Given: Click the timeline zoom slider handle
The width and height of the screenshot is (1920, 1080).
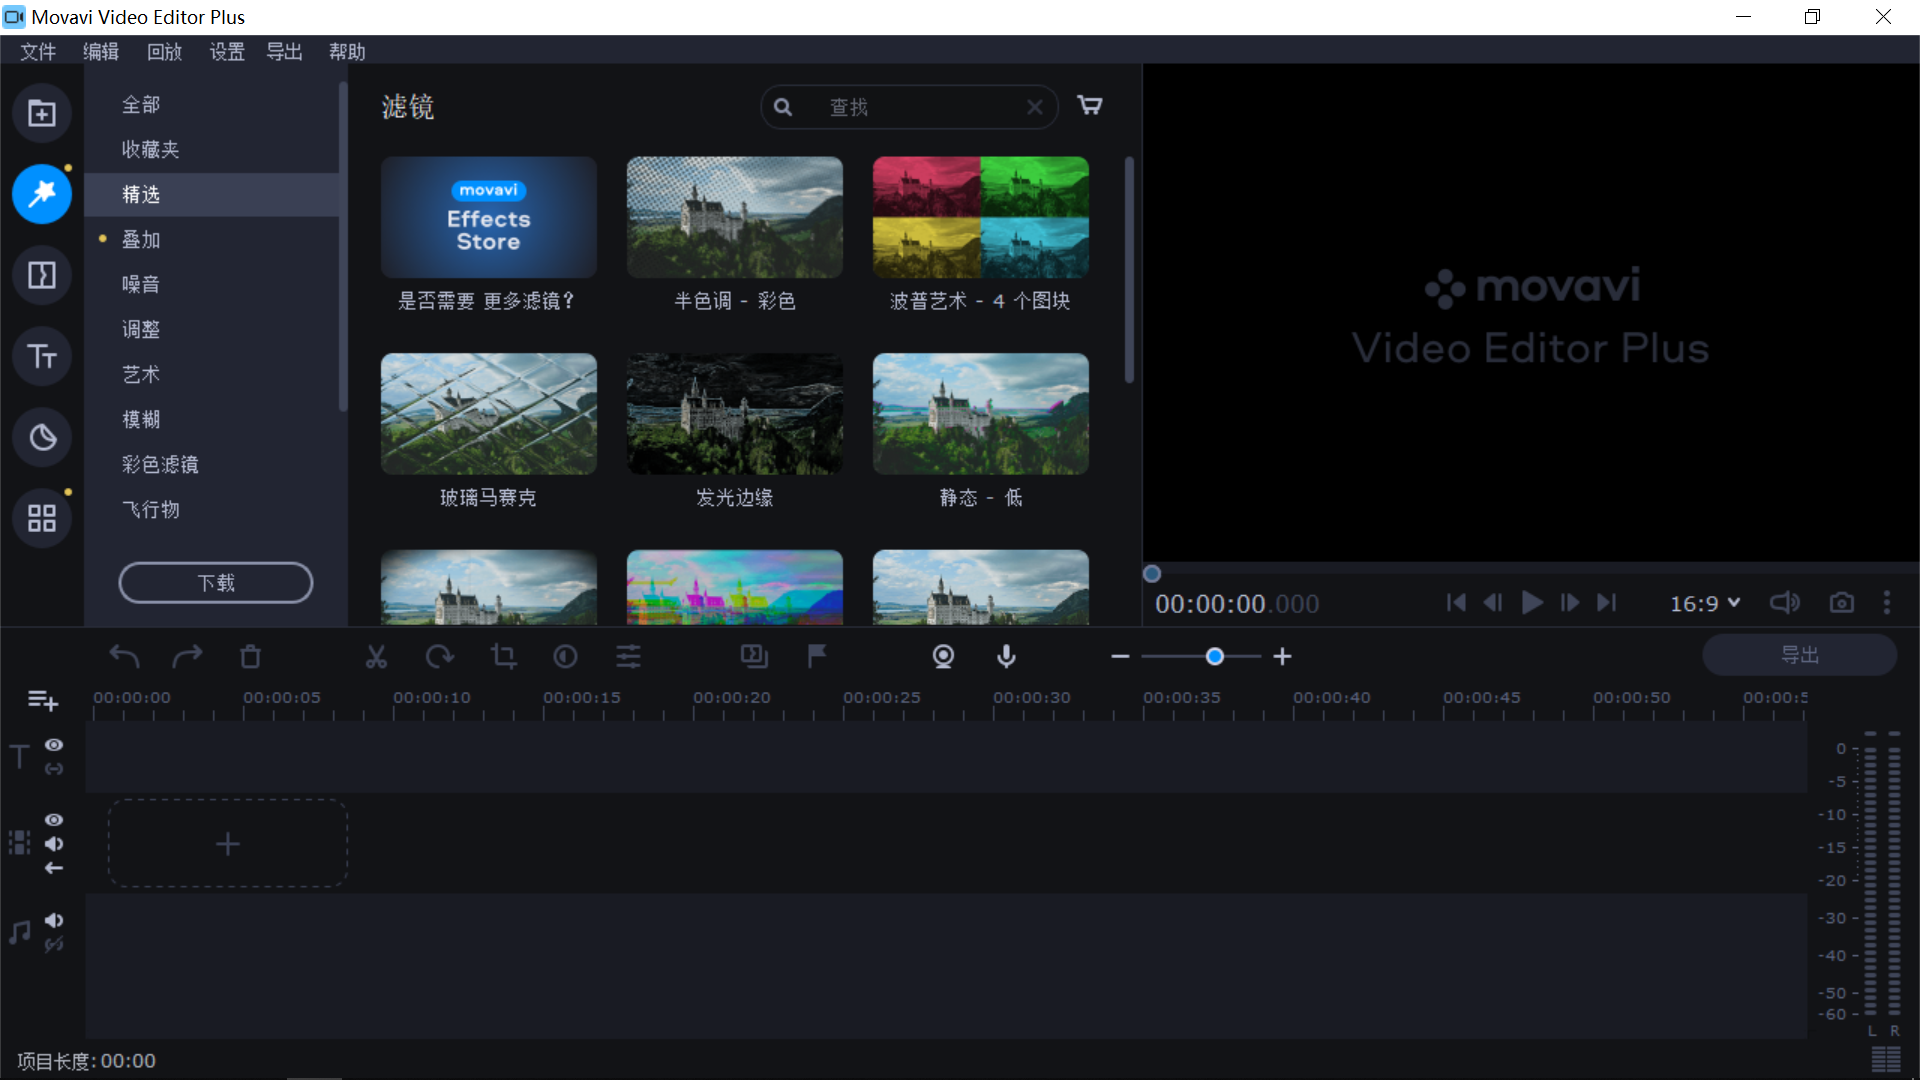Looking at the screenshot, I should click(x=1215, y=656).
